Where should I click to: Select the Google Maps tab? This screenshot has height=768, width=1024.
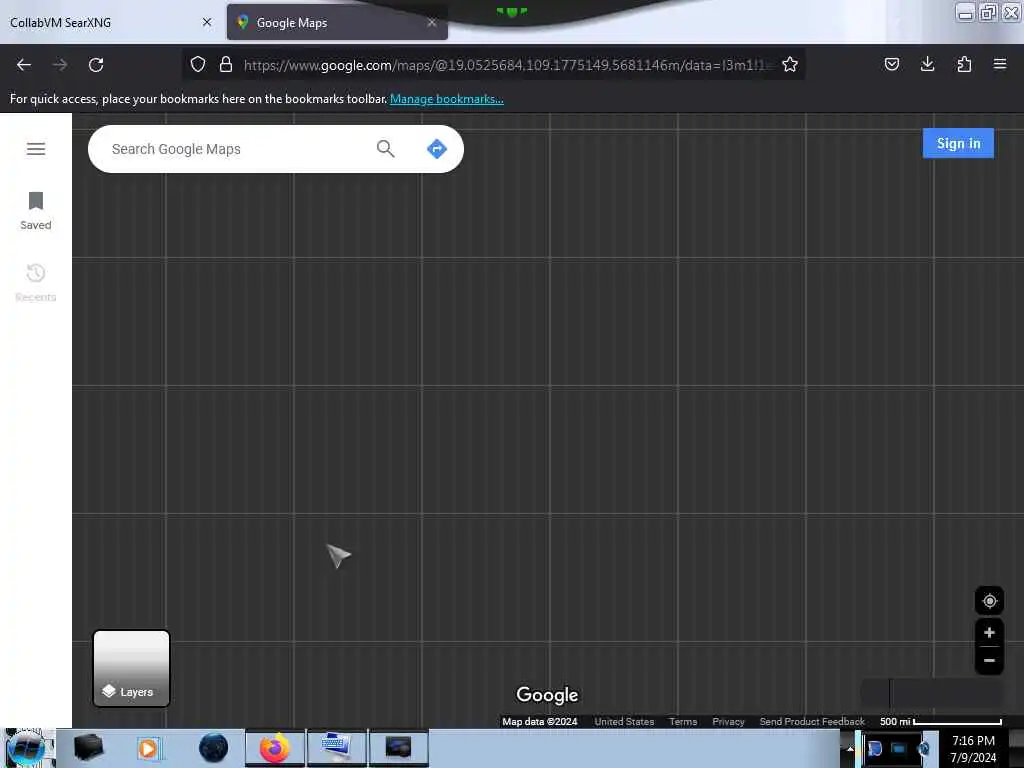point(337,22)
